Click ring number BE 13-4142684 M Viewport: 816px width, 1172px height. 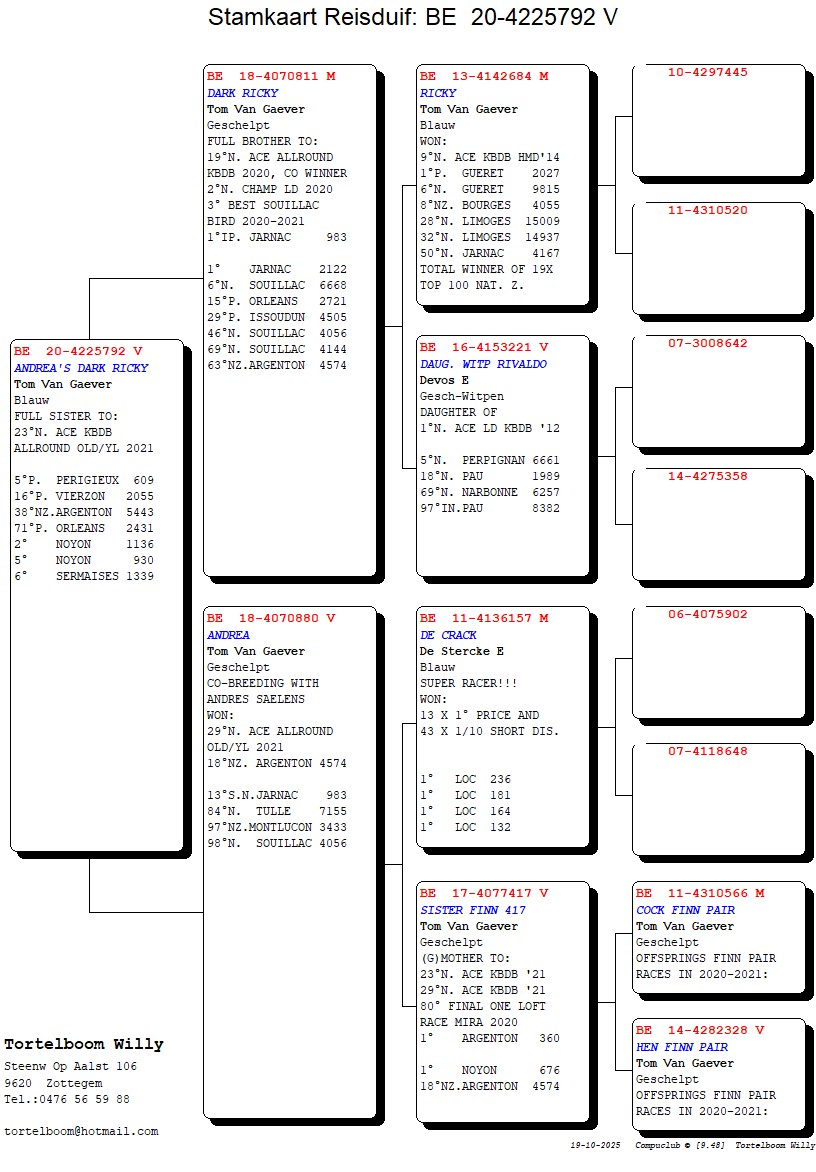[x=484, y=77]
